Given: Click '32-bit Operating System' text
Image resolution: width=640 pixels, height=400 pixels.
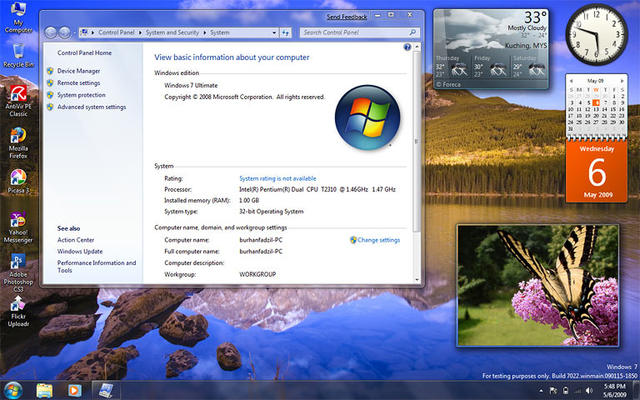Looking at the screenshot, I should 271,211.
